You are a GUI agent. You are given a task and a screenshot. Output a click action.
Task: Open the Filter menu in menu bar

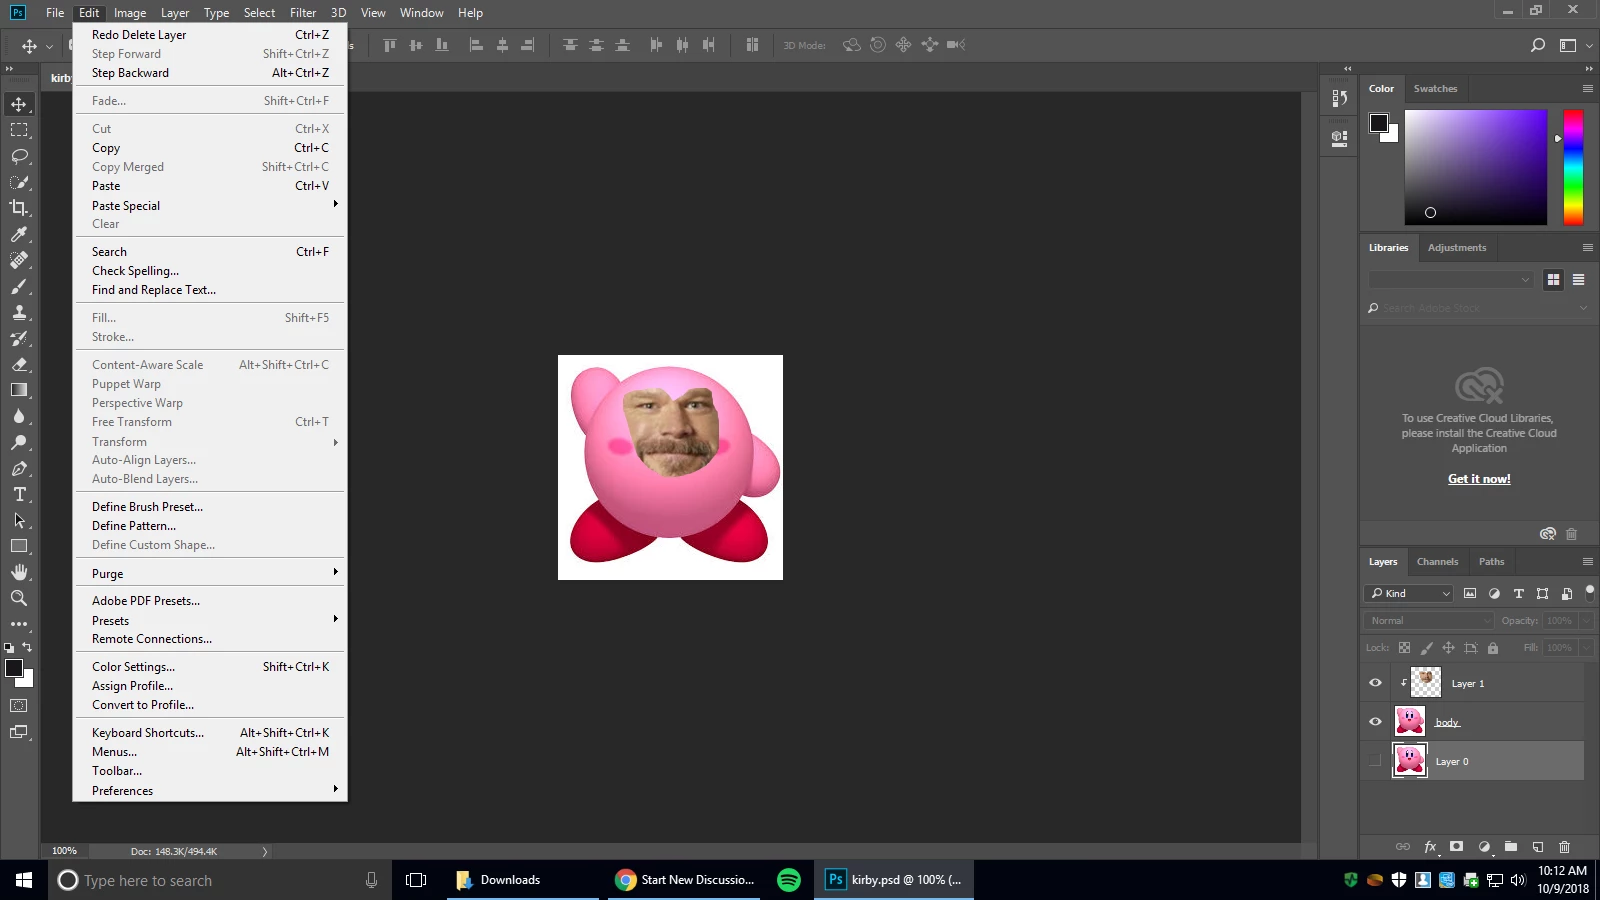click(303, 12)
